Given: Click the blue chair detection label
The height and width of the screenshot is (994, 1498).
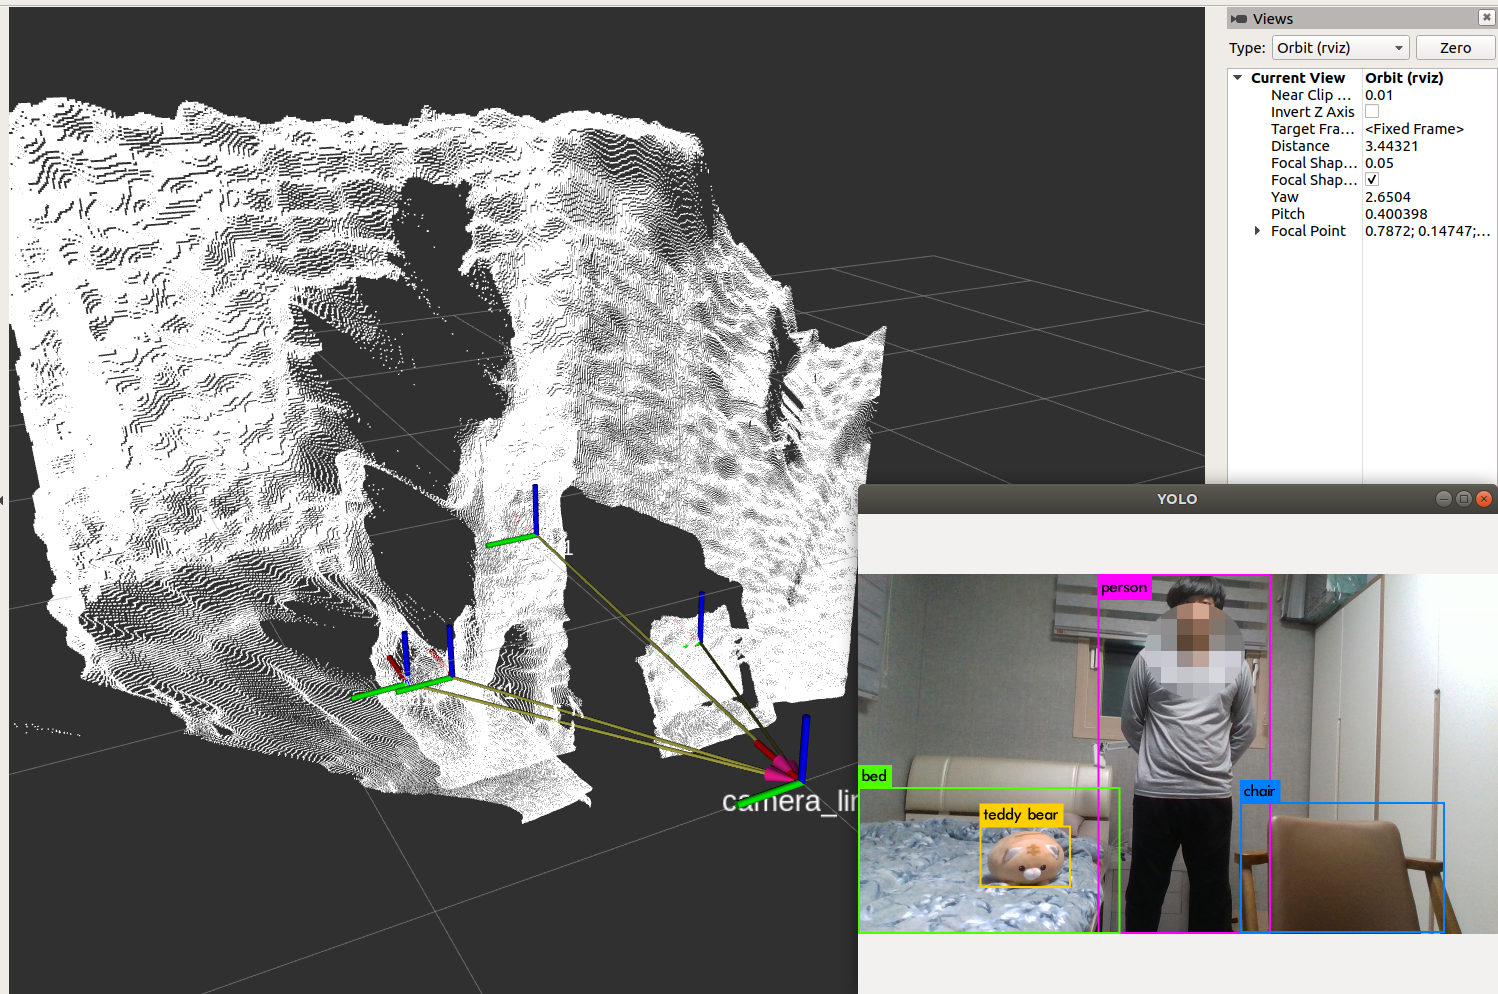Looking at the screenshot, I should coord(1259,791).
